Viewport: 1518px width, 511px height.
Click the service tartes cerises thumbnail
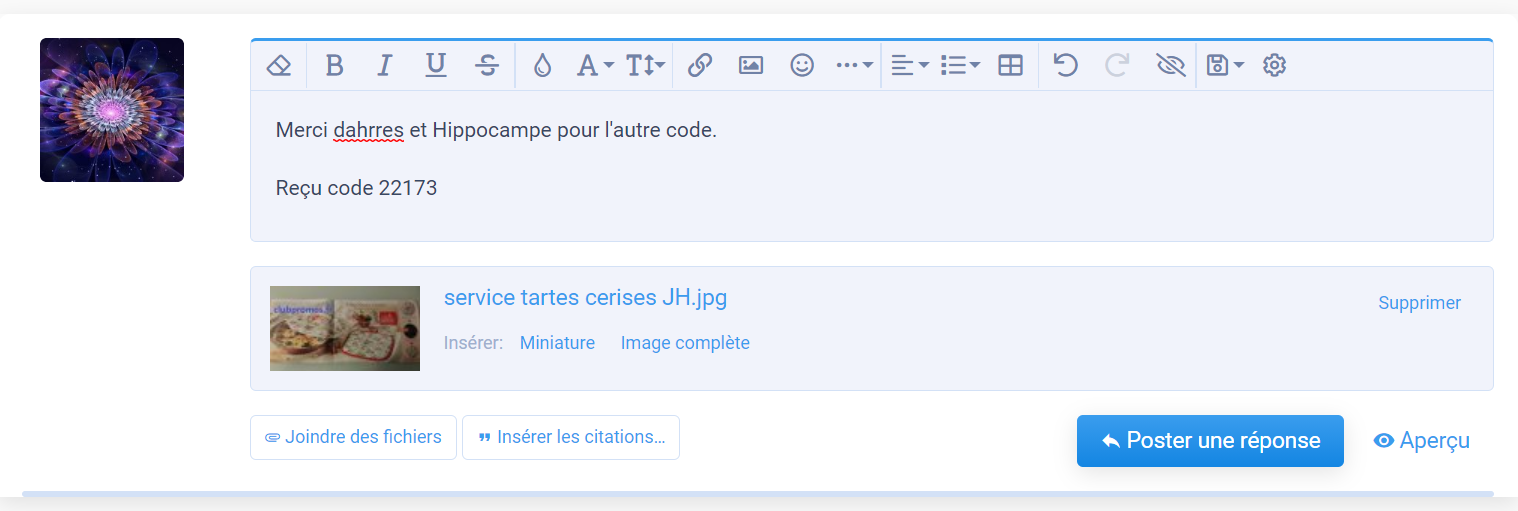point(345,328)
